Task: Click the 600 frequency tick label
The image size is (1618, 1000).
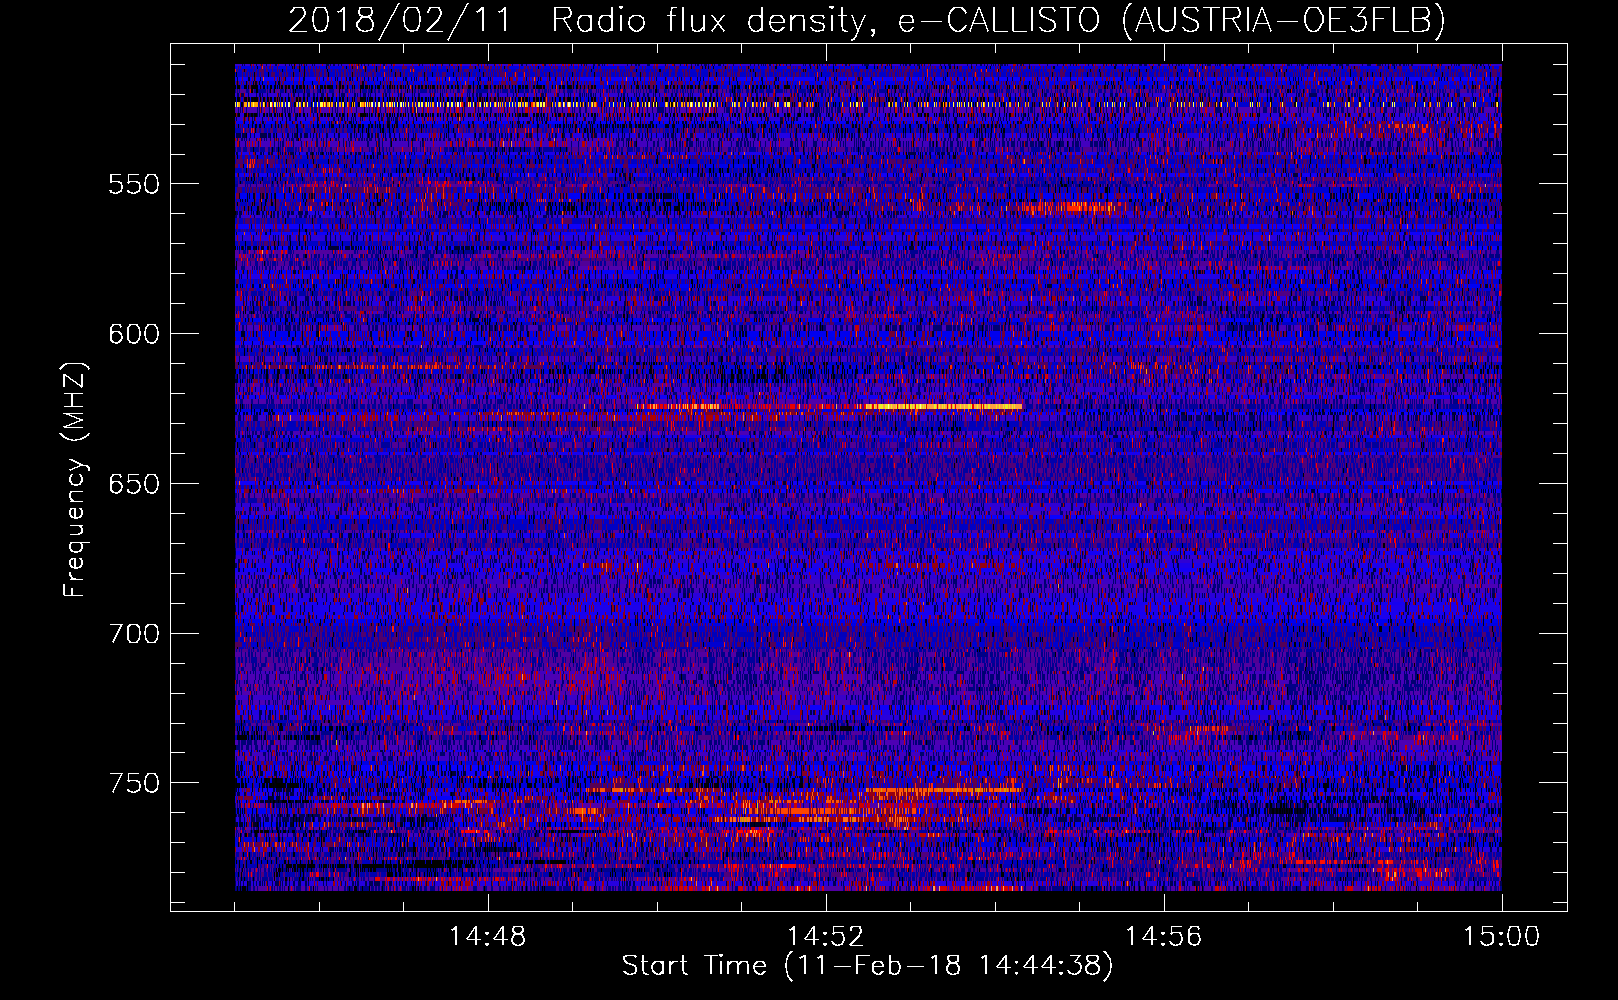Action: (x=134, y=334)
